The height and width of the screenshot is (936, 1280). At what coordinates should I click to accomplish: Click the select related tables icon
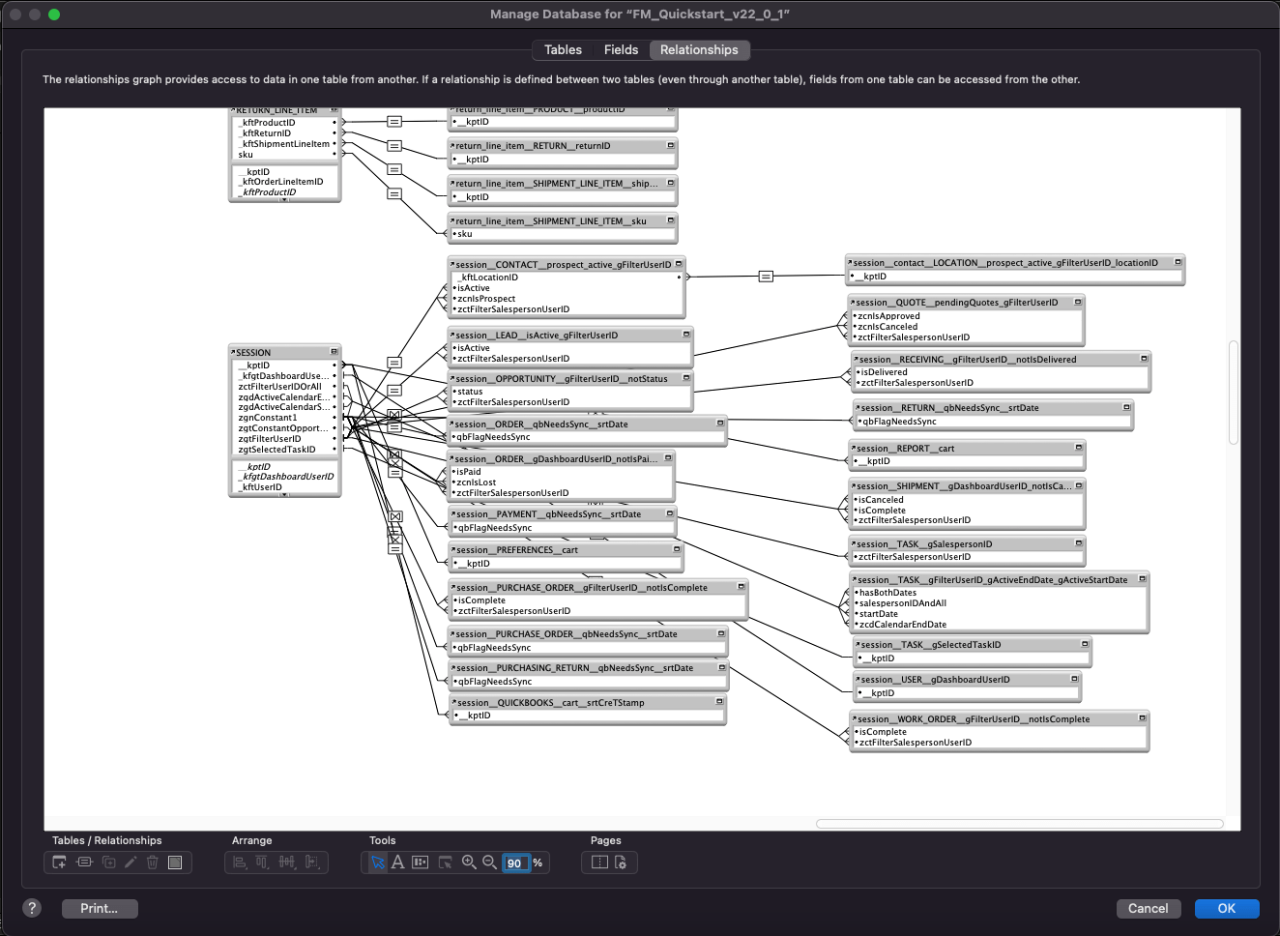point(446,862)
